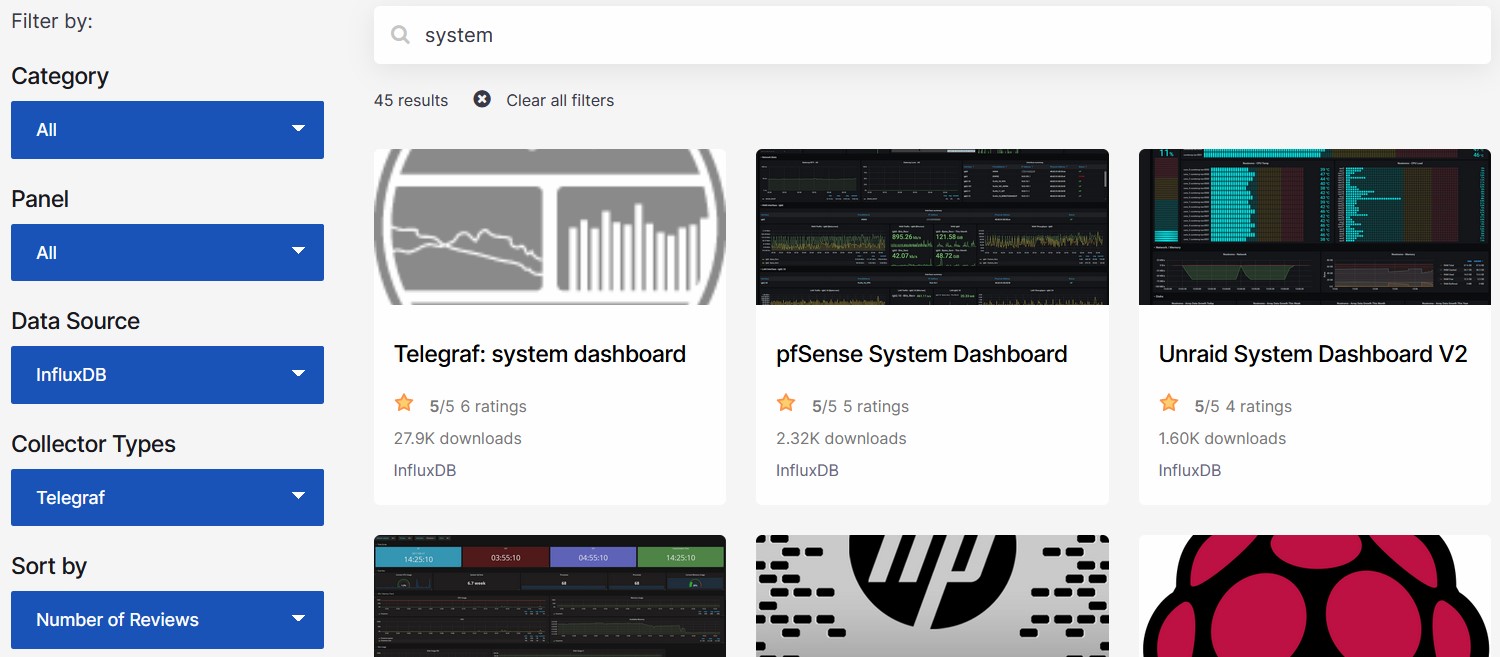Open the pfSense System Dashboard title

pos(921,354)
